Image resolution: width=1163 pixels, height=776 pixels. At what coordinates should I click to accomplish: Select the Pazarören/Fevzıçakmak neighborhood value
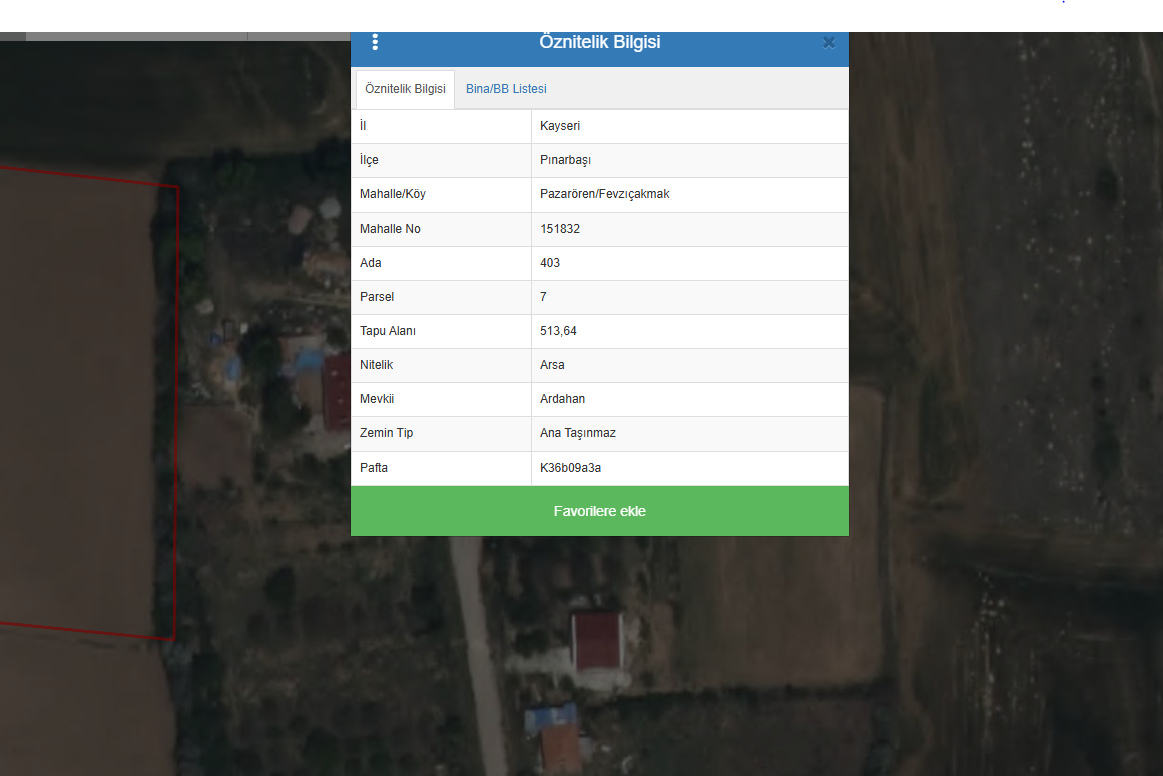point(604,194)
